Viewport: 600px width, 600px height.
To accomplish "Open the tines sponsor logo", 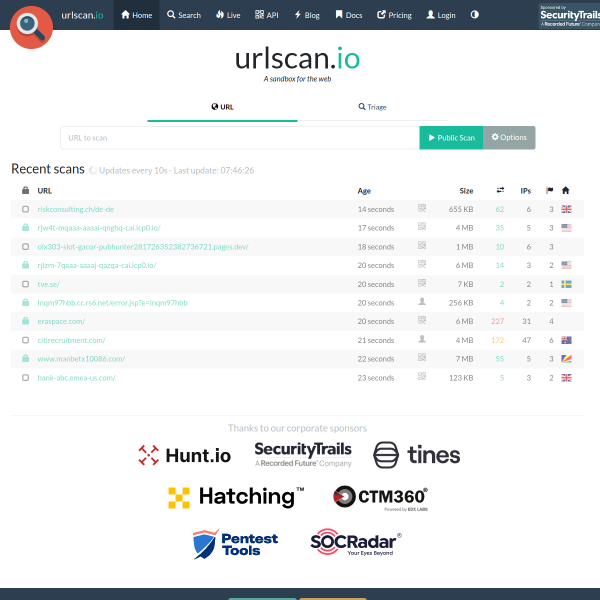I will coord(416,455).
